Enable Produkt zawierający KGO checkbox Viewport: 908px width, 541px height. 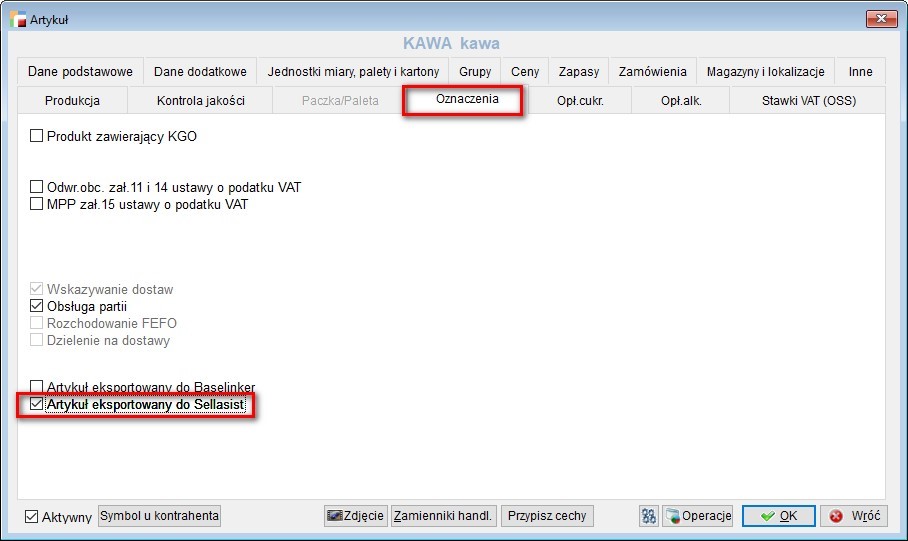coord(36,136)
